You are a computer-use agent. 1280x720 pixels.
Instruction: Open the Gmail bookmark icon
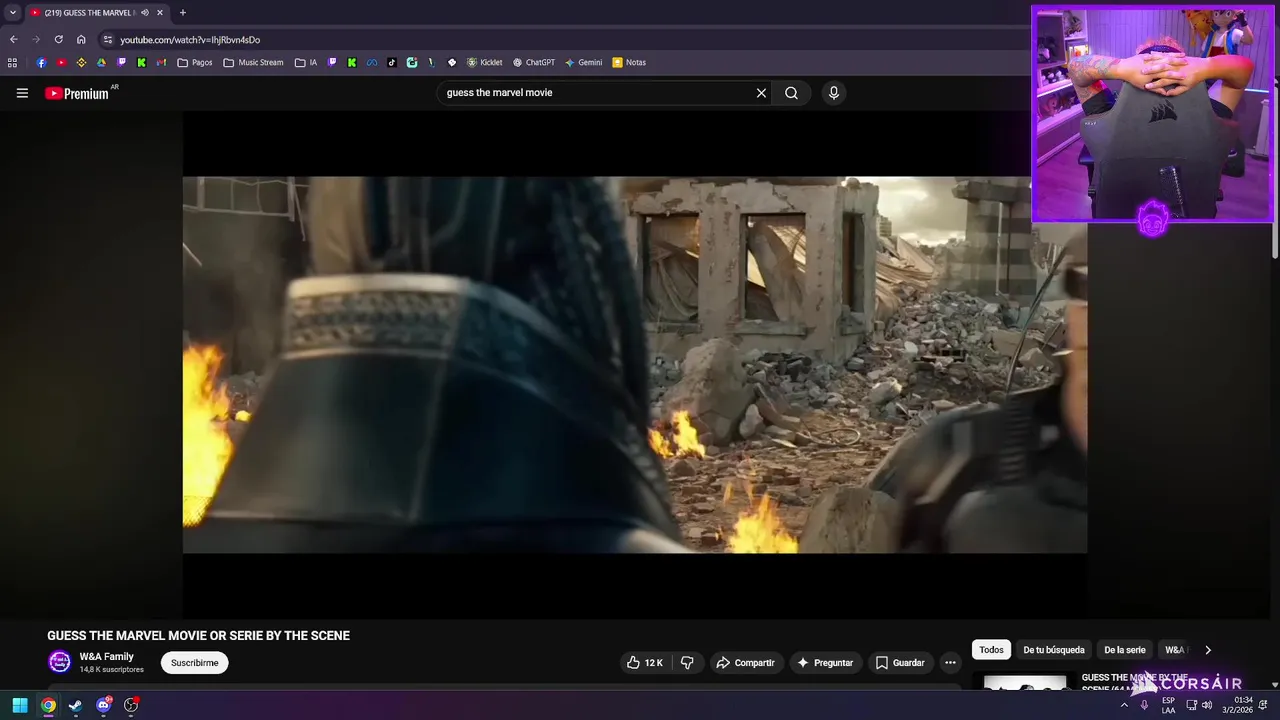tap(162, 62)
